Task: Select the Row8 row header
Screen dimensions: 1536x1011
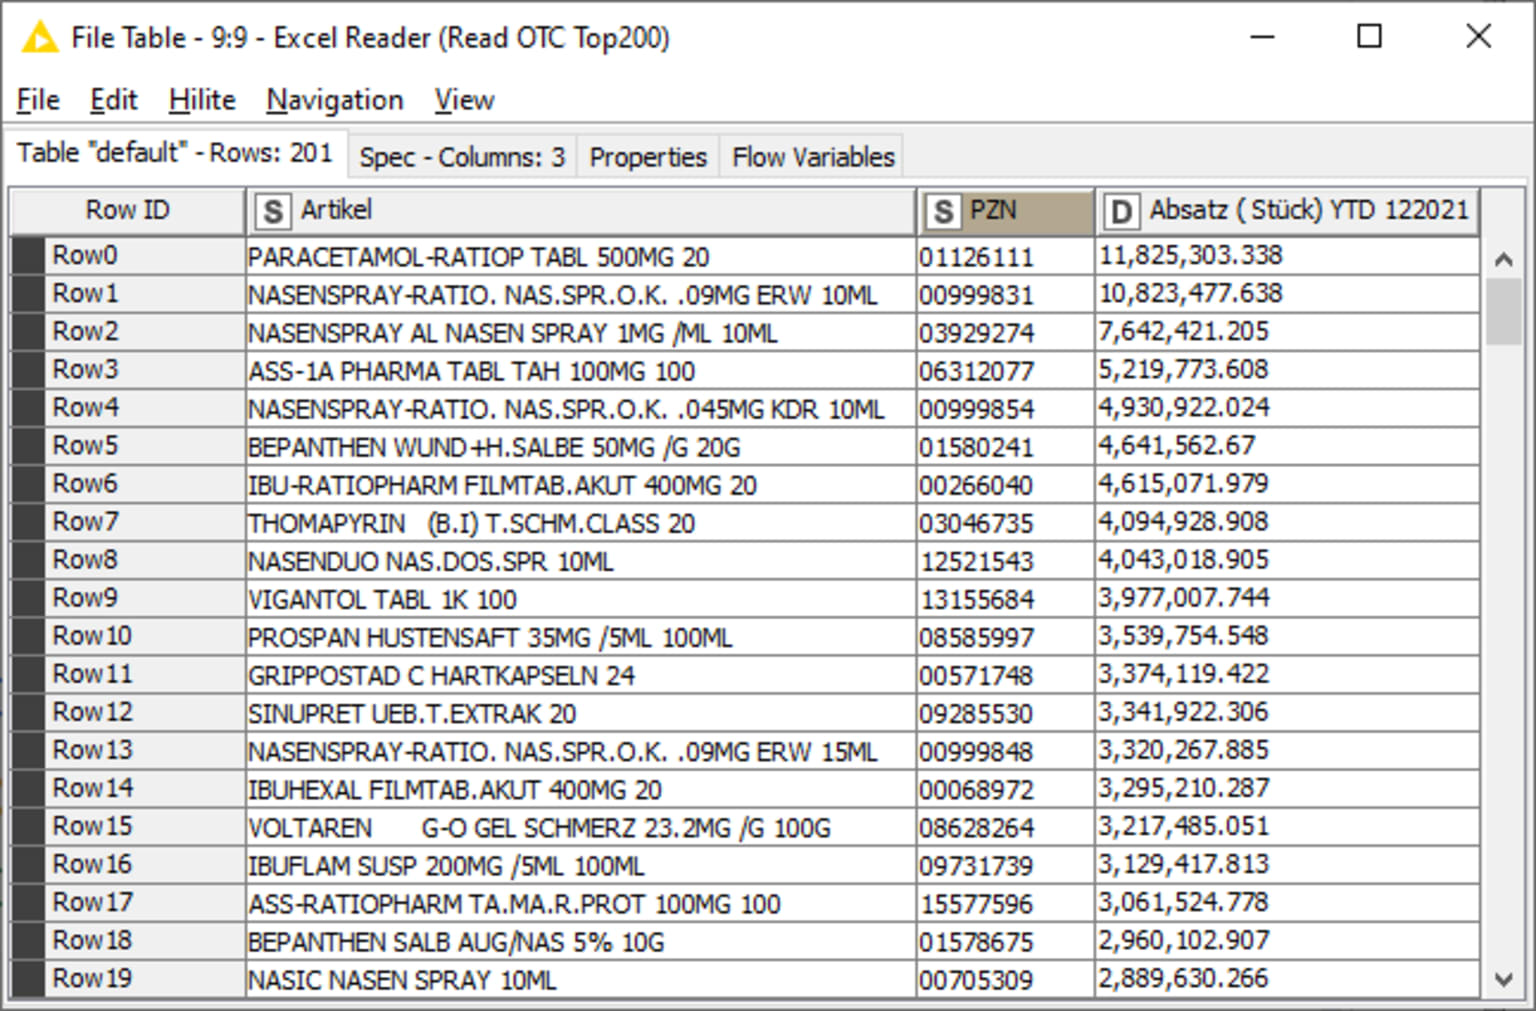Action: coord(128,560)
